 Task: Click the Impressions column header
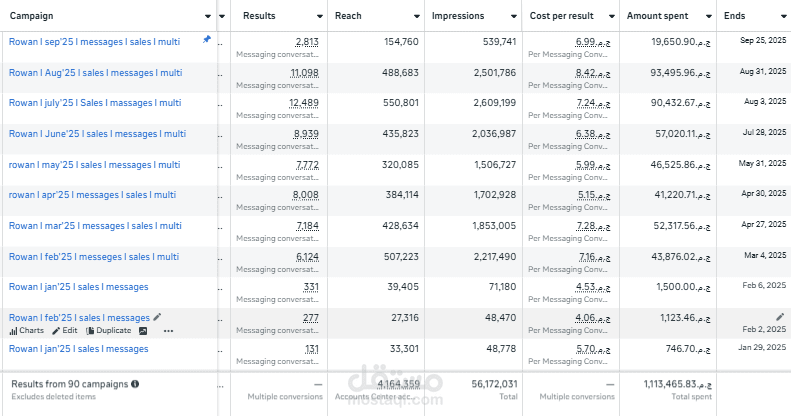458,17
